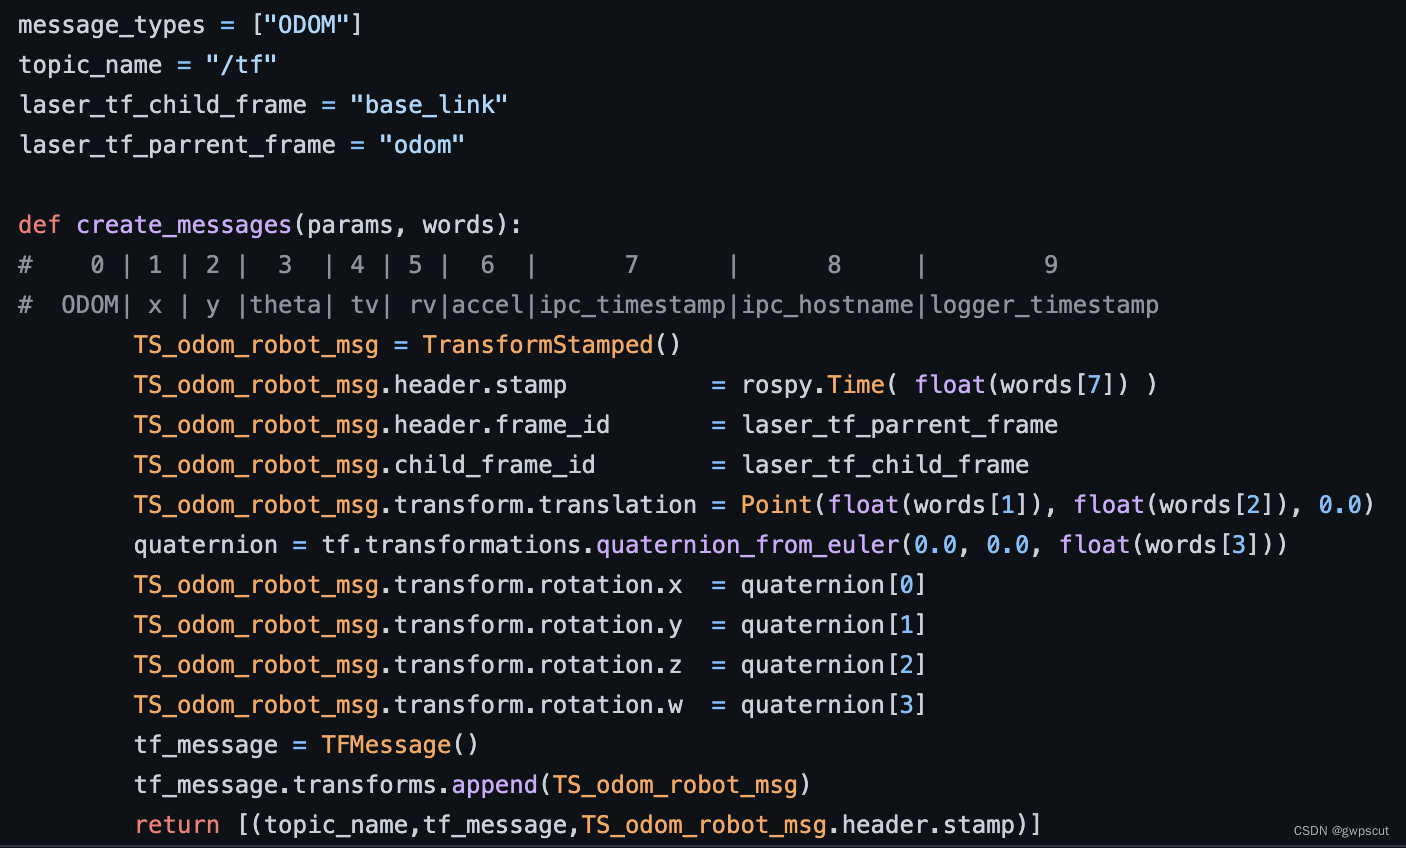Click laser_tf_child_frame on the child_frame_id line
Image resolution: width=1406 pixels, height=848 pixels.
click(x=885, y=465)
